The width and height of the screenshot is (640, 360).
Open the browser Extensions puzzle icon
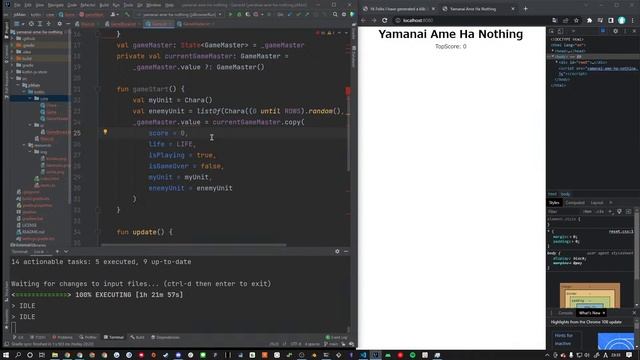coord(589,20)
